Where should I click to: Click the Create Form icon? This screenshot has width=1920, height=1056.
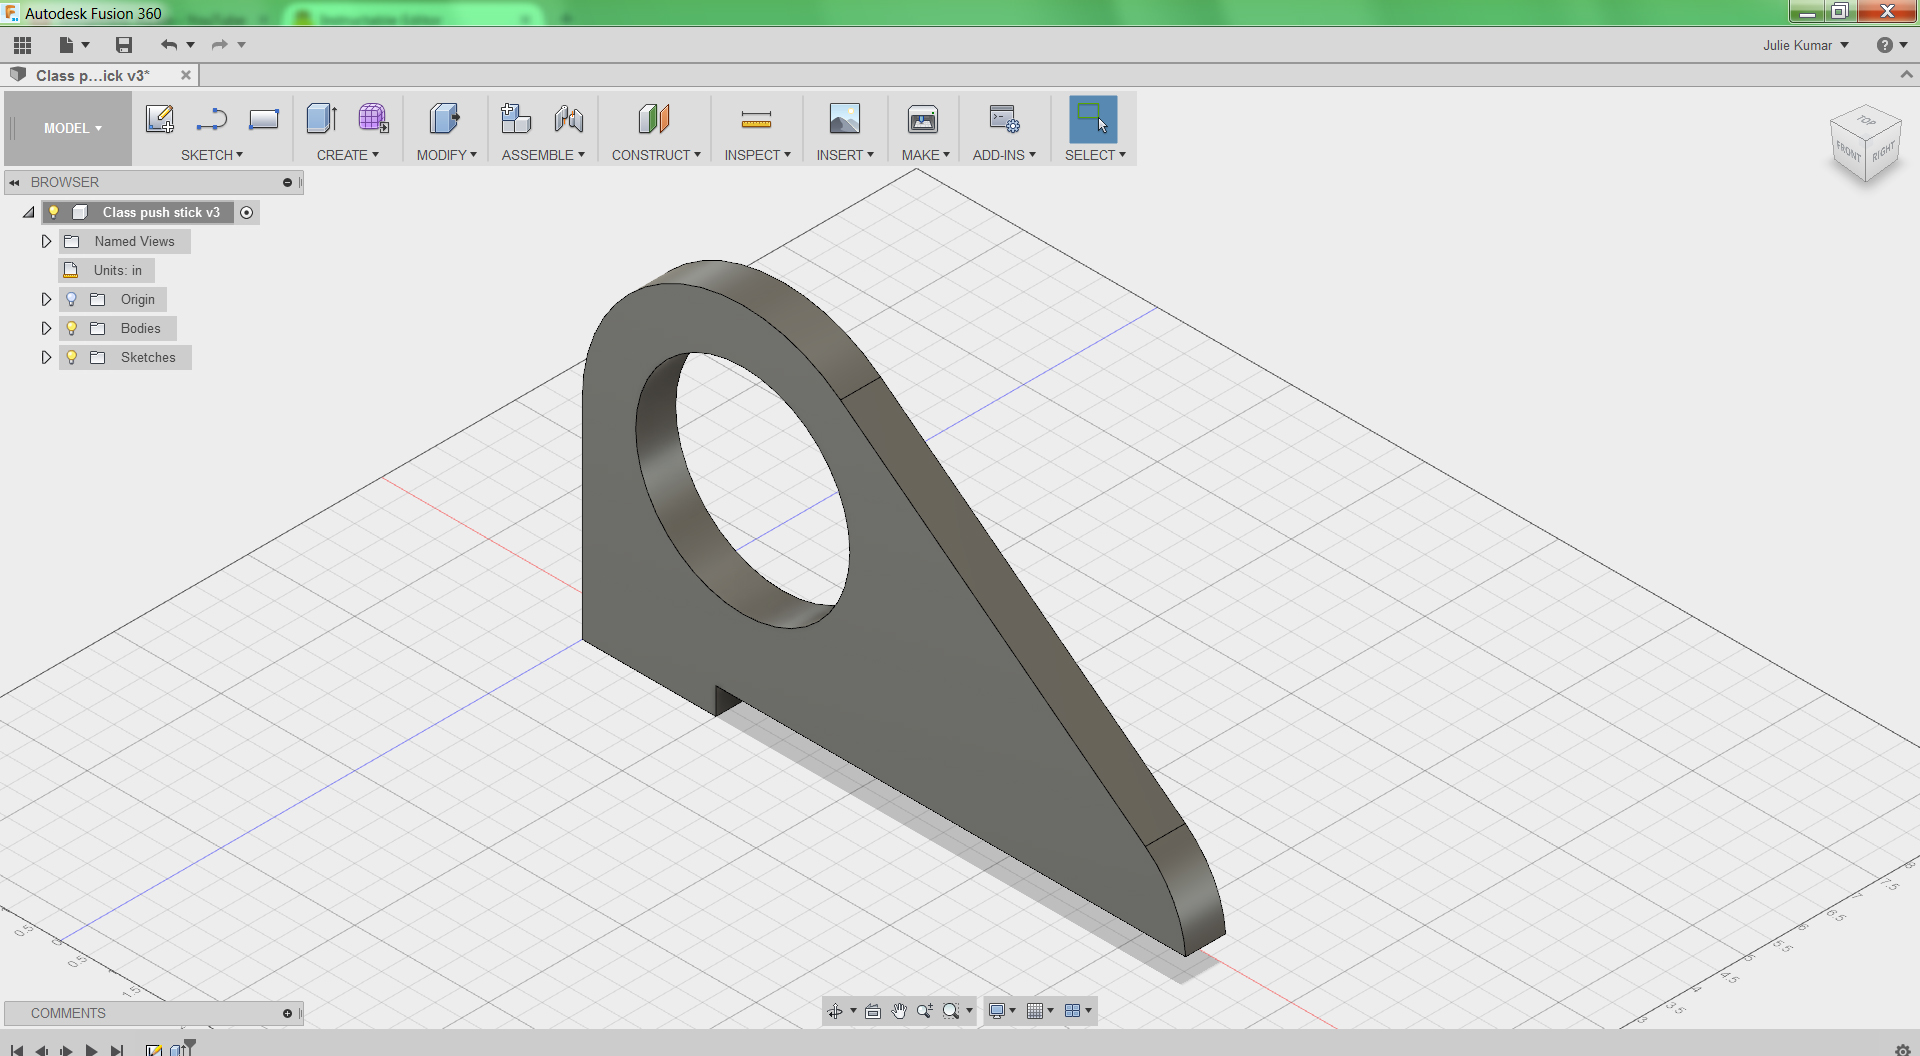[374, 119]
